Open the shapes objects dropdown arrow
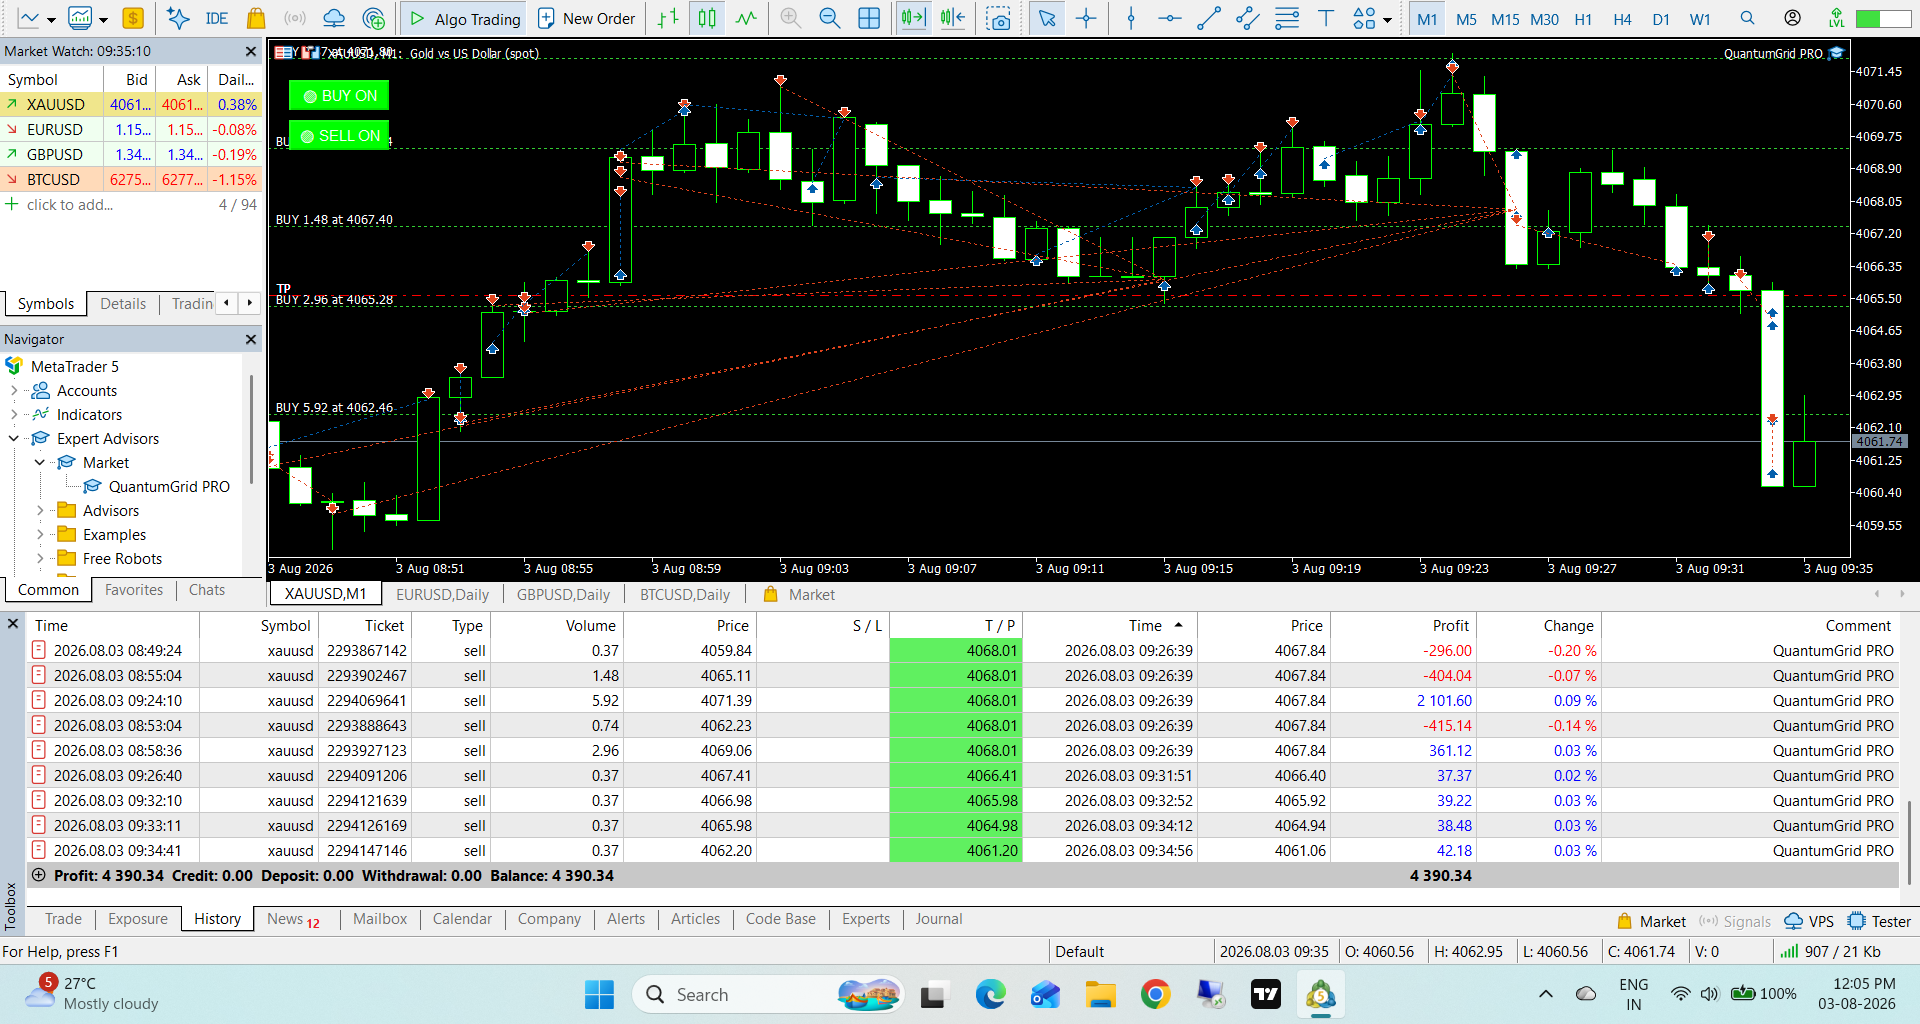The image size is (1920, 1024). [x=1388, y=19]
